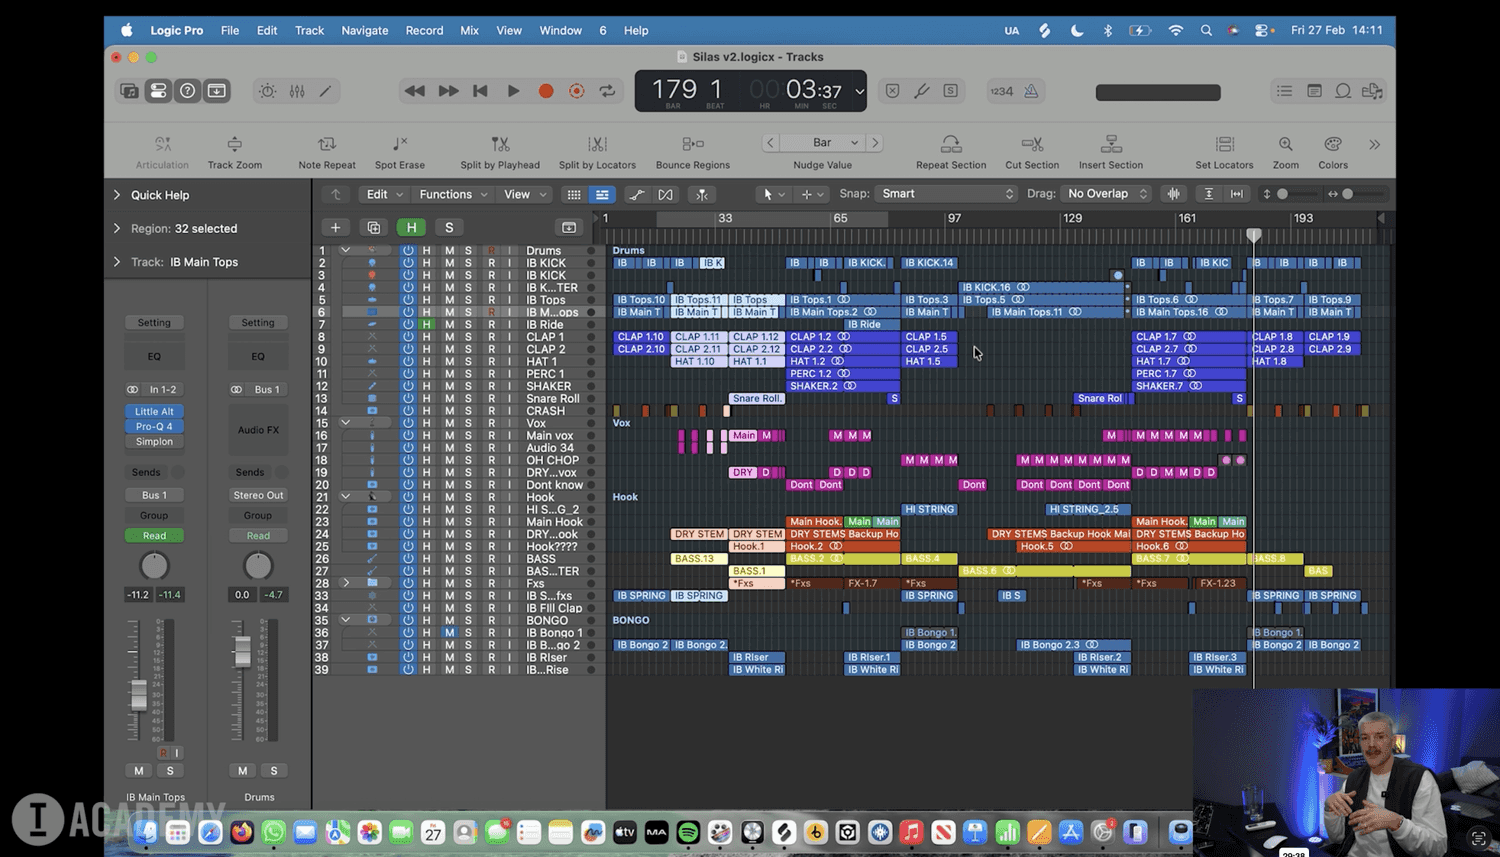Open the Colors palette
The height and width of the screenshot is (857, 1500).
[x=1332, y=145]
